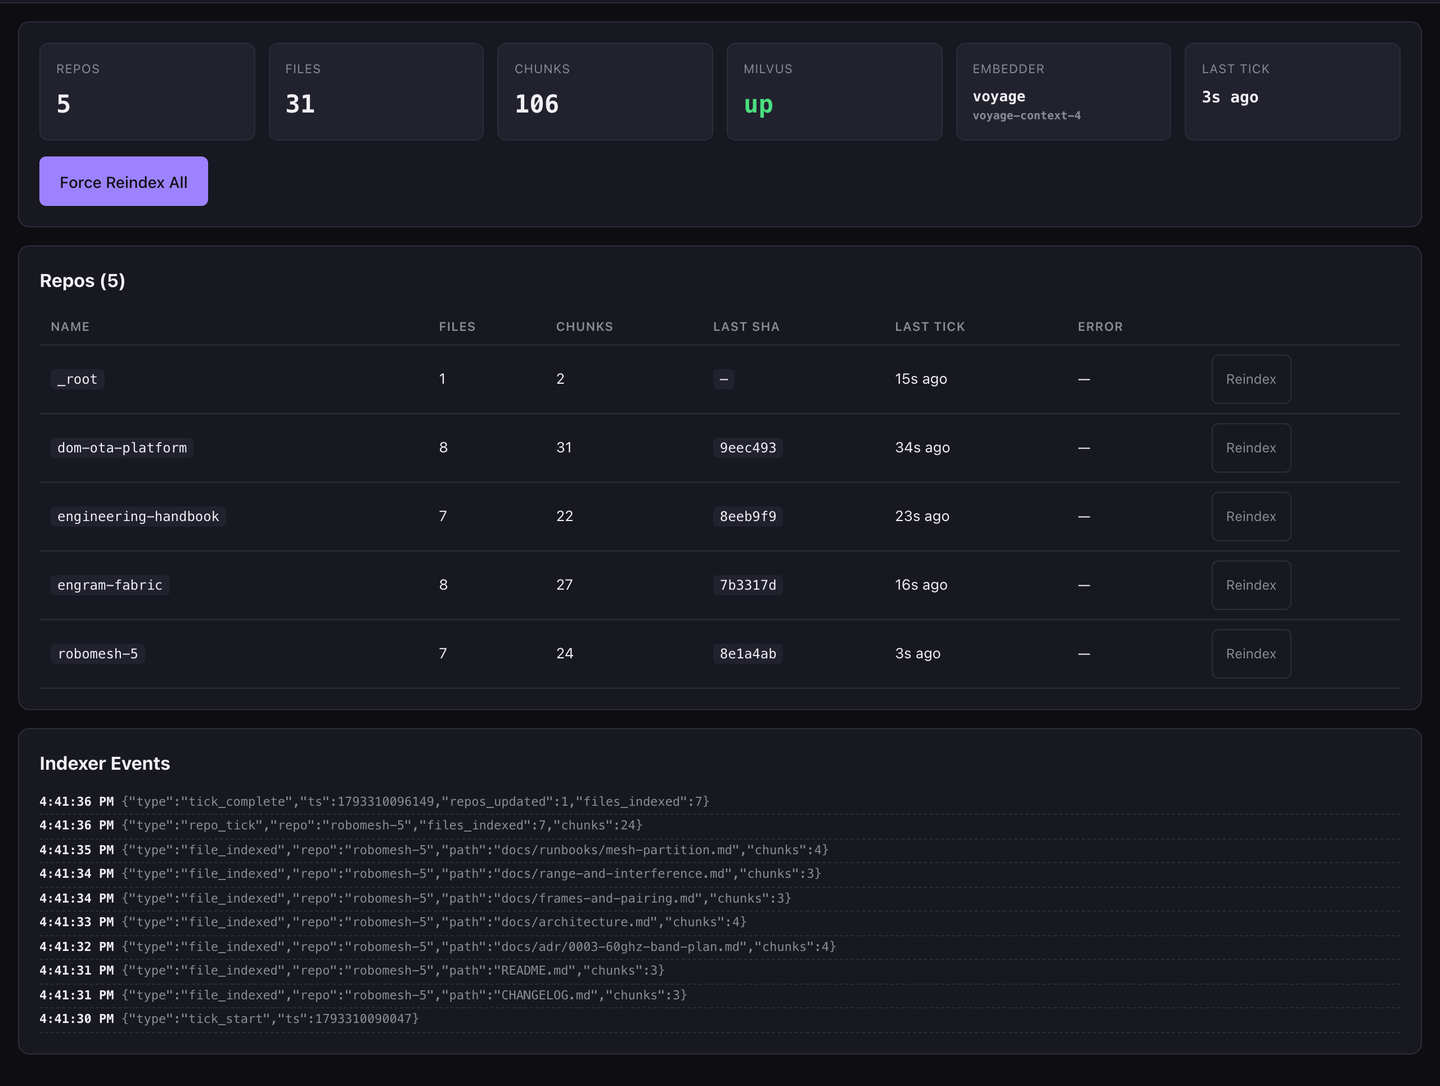
Task: Click the '34s ago' last tick cell
Action: pyautogui.click(x=922, y=448)
